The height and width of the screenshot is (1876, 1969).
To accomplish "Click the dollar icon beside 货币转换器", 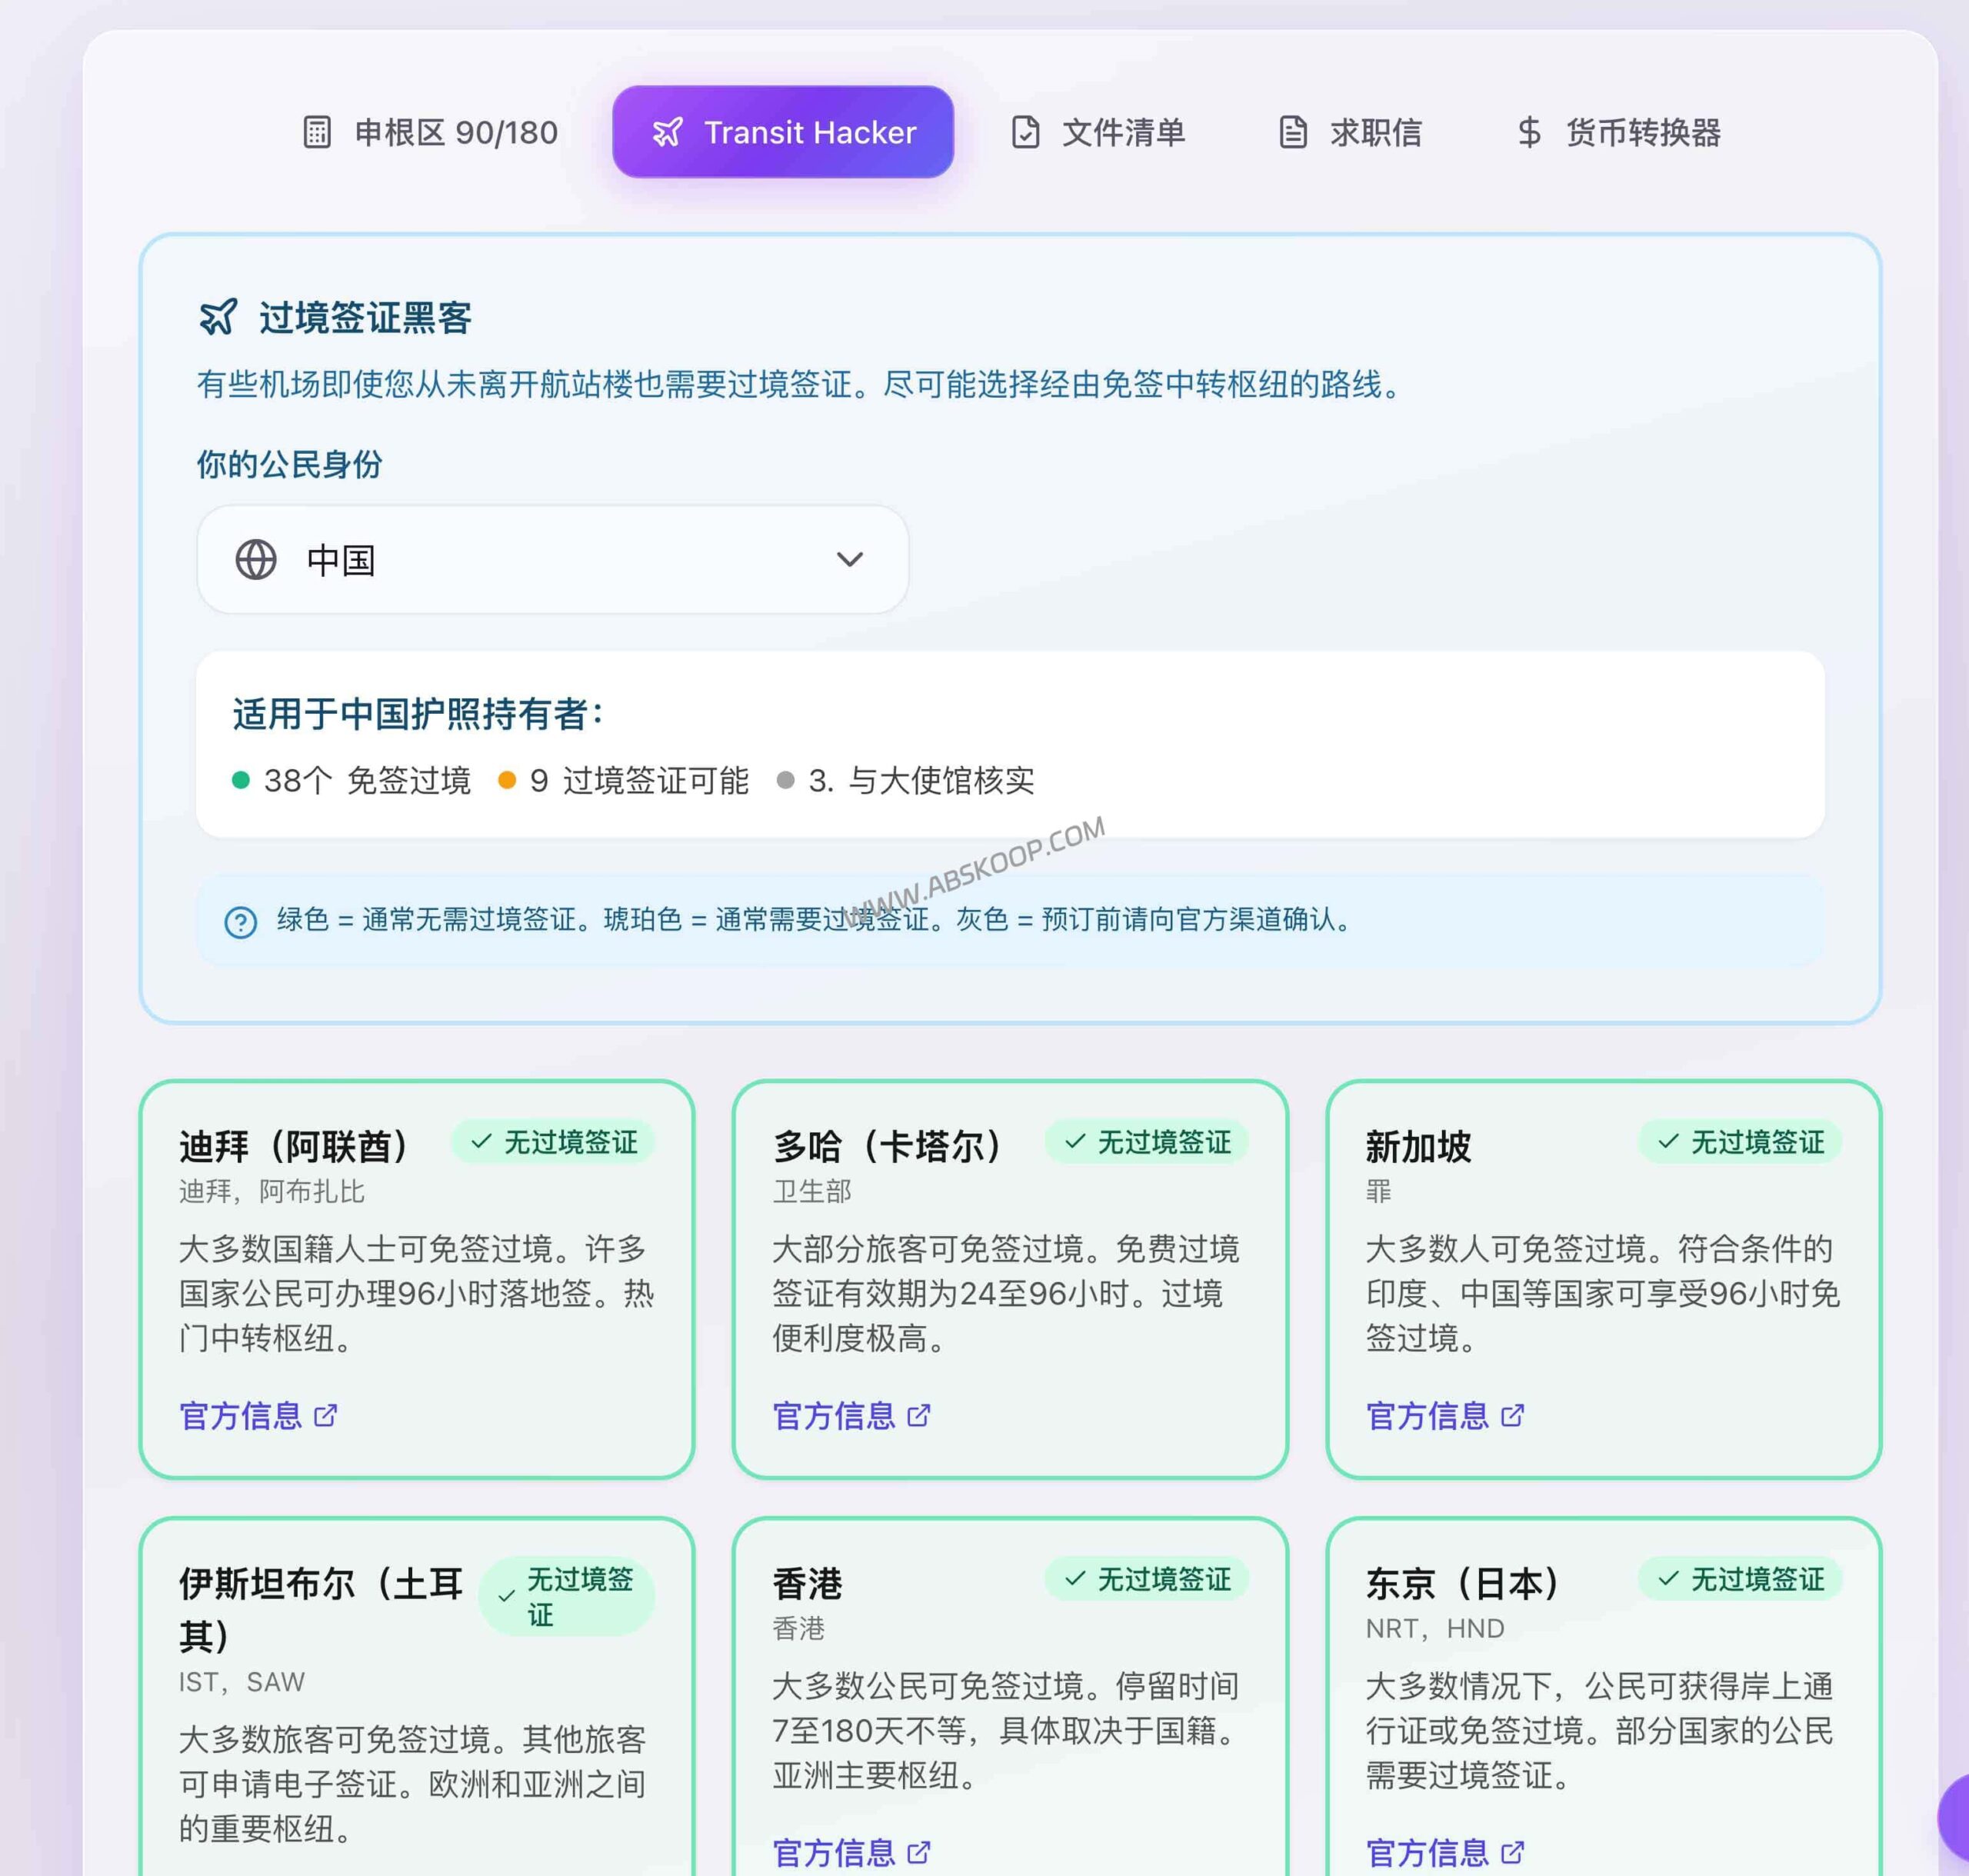I will tap(1529, 132).
